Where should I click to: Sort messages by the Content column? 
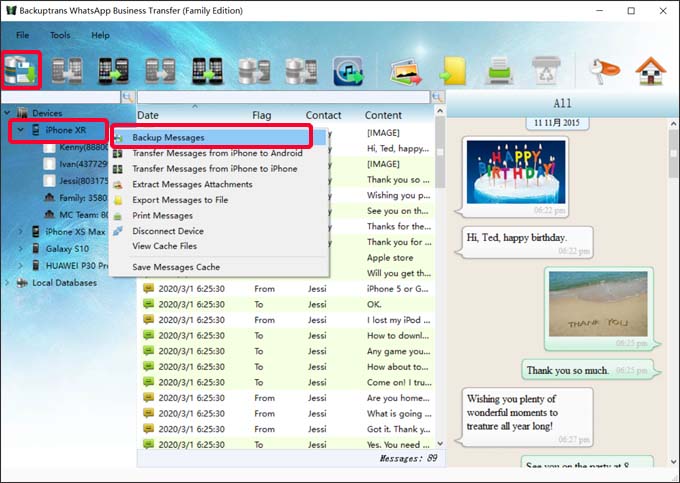[383, 115]
